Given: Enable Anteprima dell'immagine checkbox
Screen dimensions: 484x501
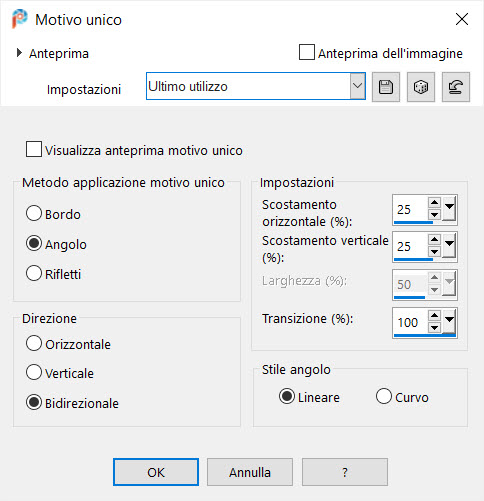Looking at the screenshot, I should click(x=307, y=52).
